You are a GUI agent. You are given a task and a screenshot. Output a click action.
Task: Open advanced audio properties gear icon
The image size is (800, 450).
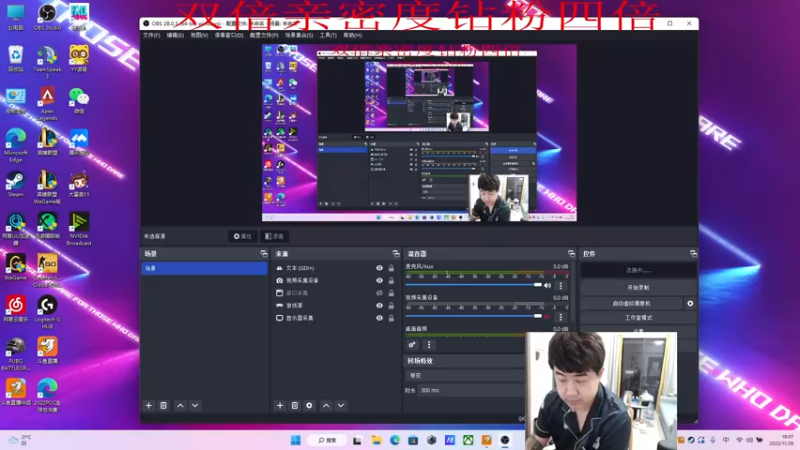pos(412,345)
